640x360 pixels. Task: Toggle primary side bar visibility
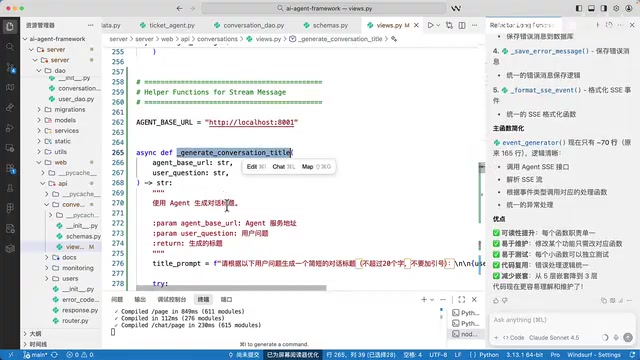[x=579, y=8]
